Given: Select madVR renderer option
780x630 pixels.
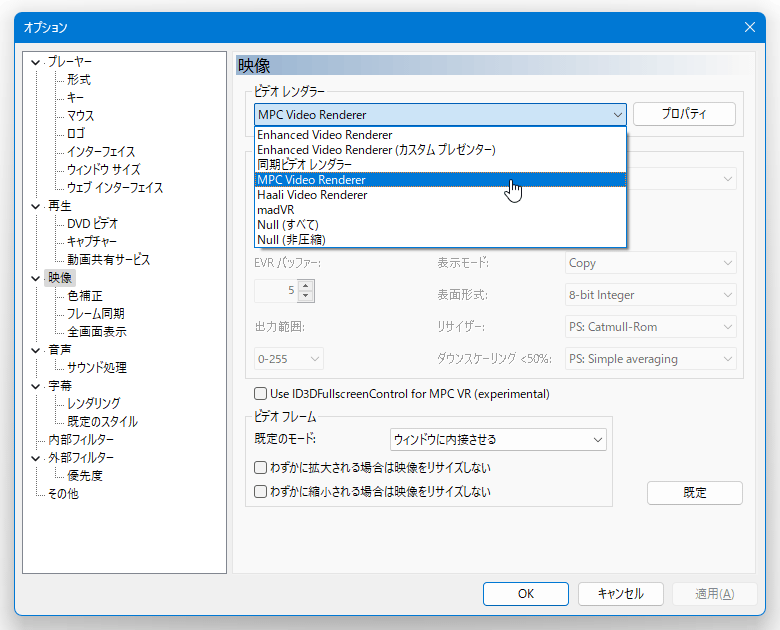Looking at the screenshot, I should (x=440, y=210).
